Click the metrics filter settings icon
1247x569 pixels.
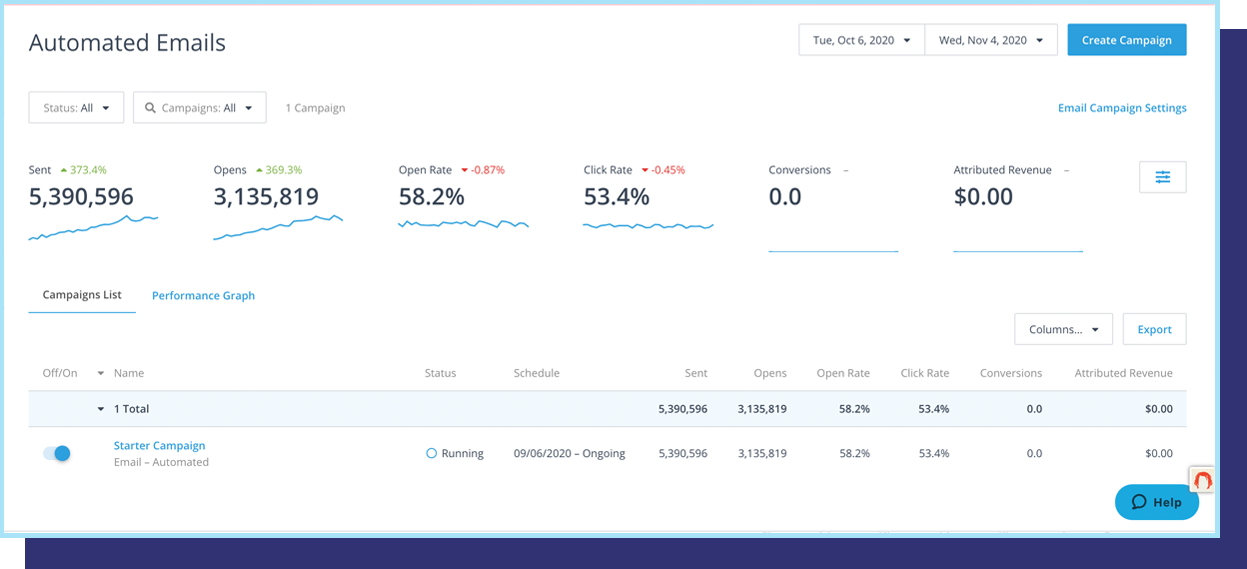[1162, 177]
